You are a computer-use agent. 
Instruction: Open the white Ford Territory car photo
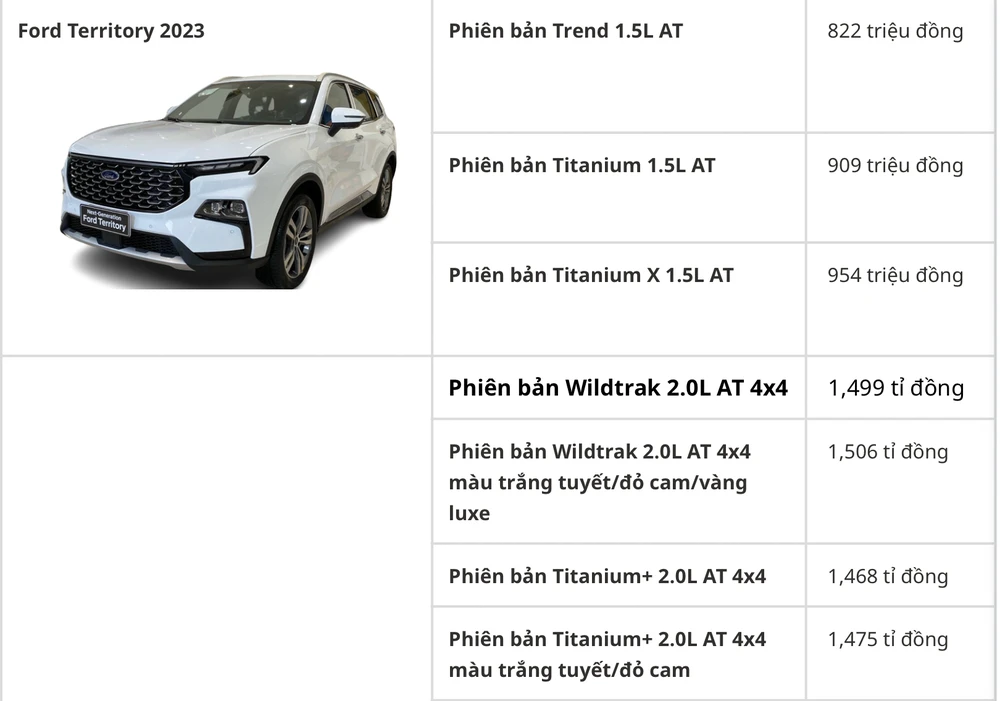(229, 180)
